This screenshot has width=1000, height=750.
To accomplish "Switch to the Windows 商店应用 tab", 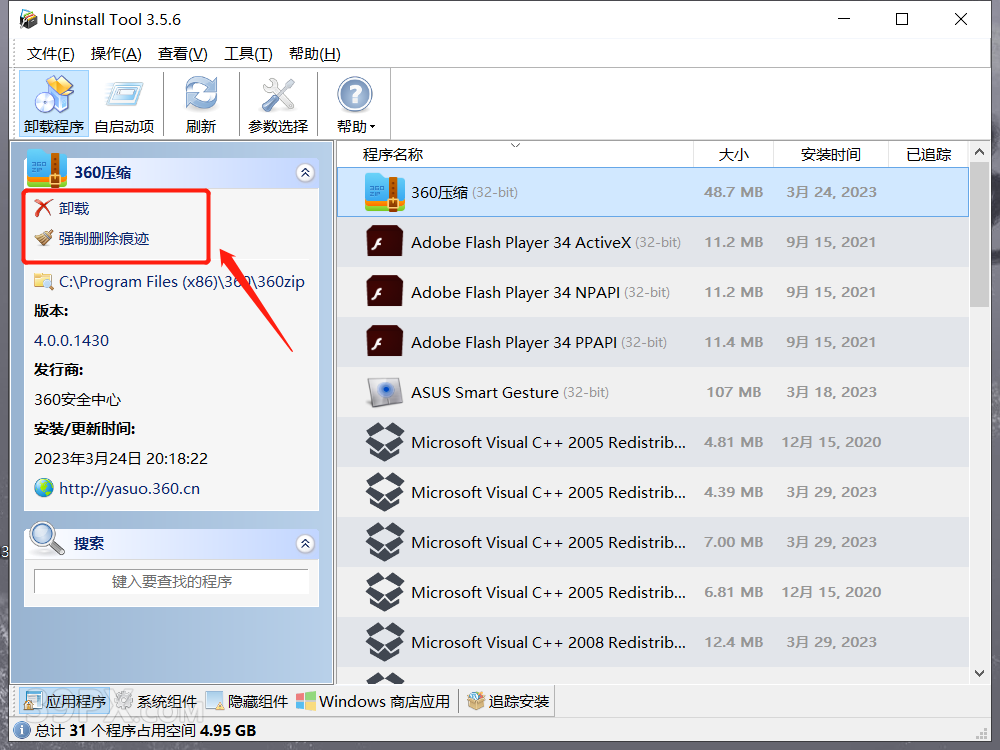I will 373,701.
